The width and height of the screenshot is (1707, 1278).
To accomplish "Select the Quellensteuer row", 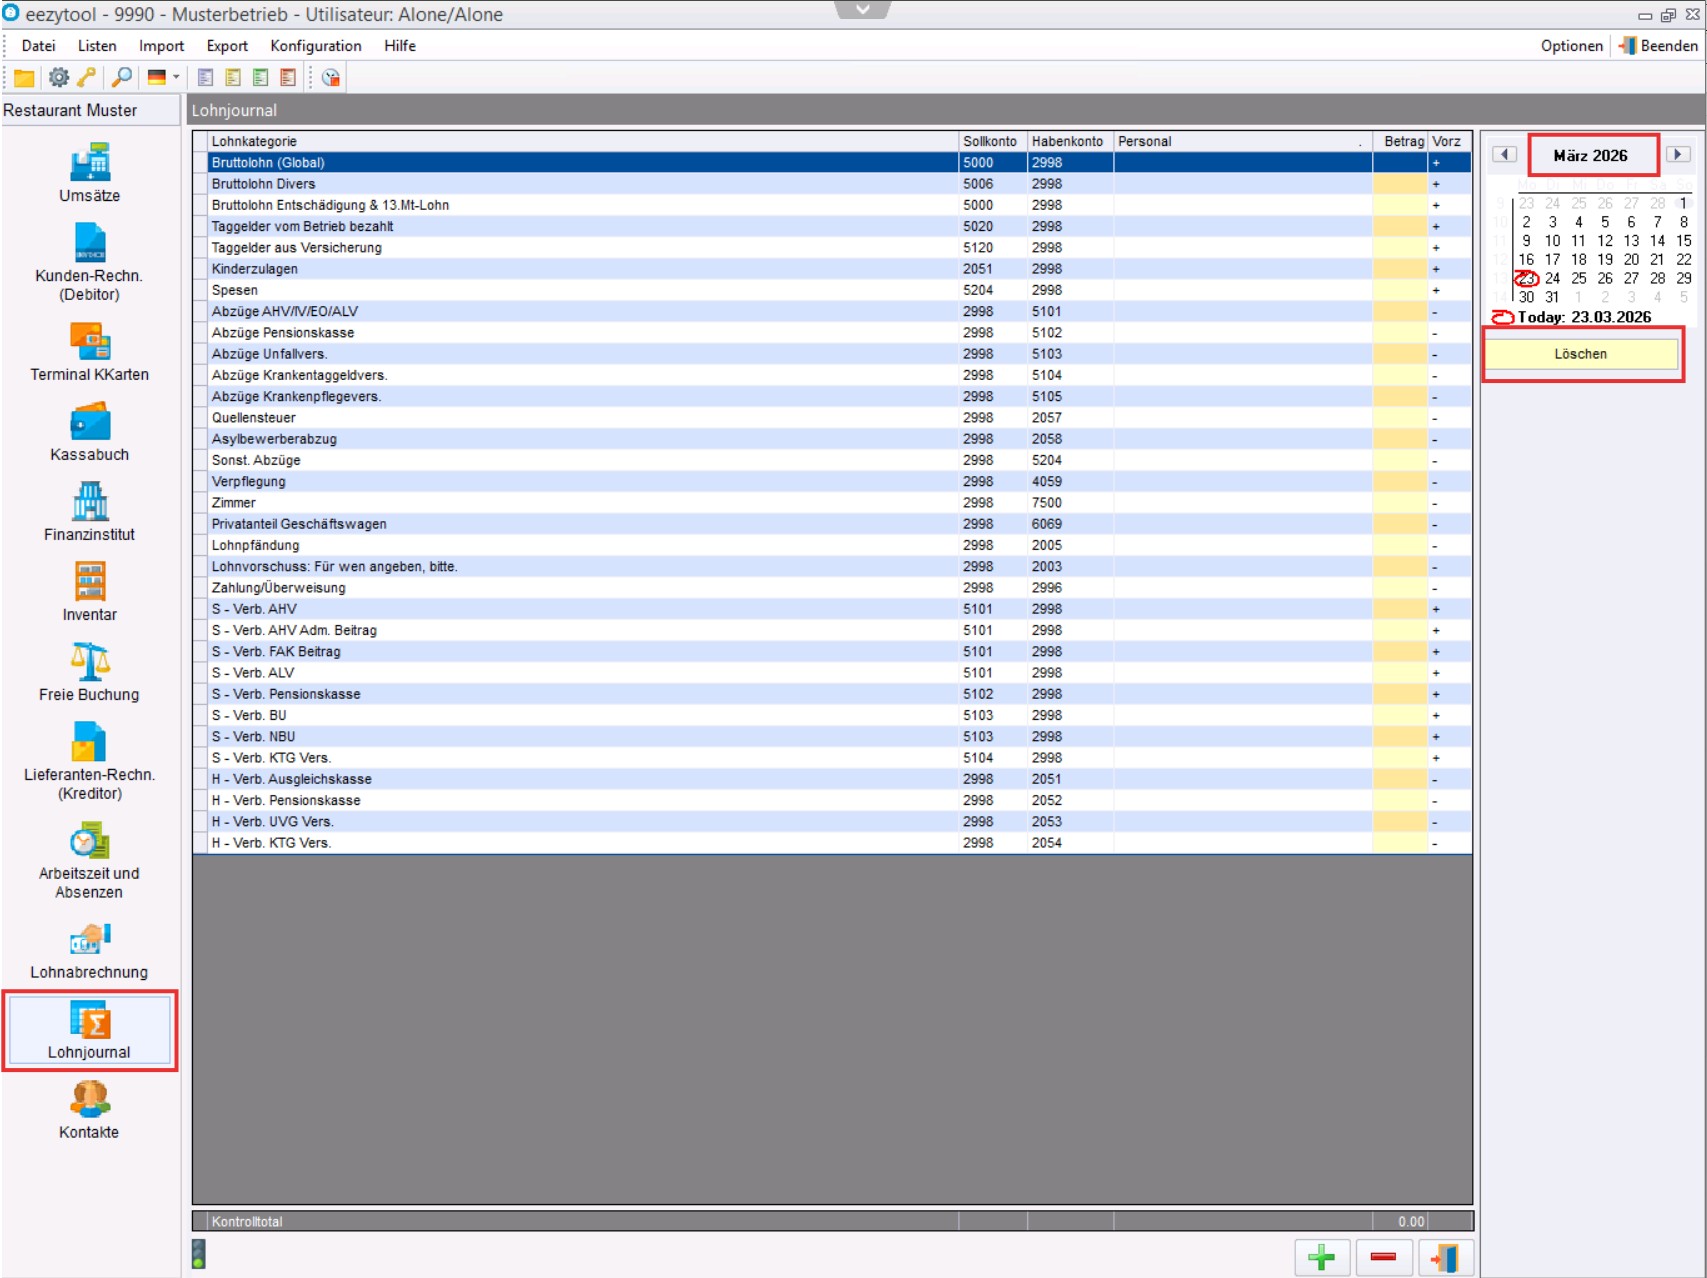I will coord(580,418).
